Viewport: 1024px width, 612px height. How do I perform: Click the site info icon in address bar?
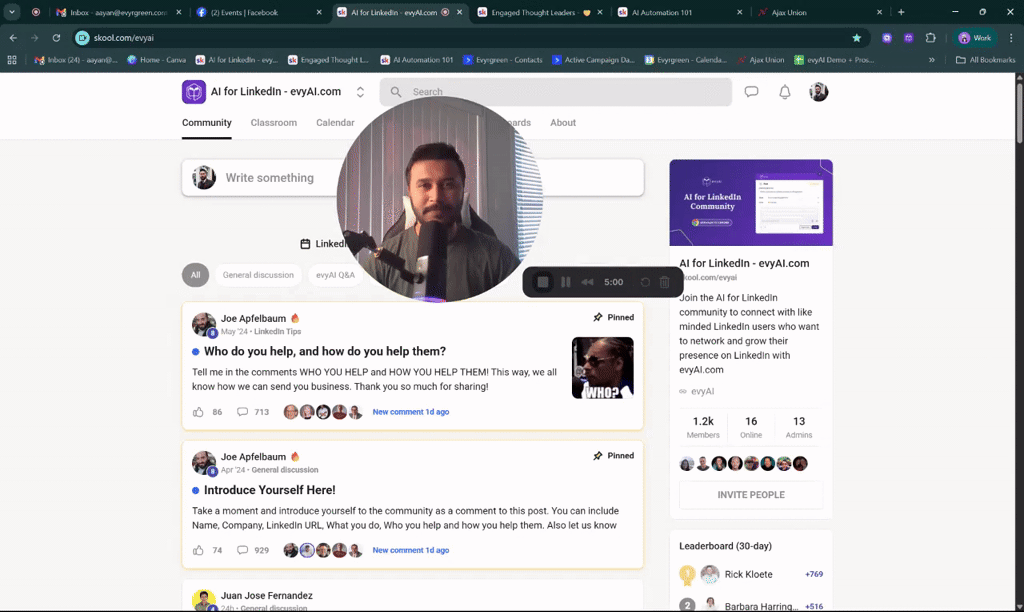click(82, 38)
